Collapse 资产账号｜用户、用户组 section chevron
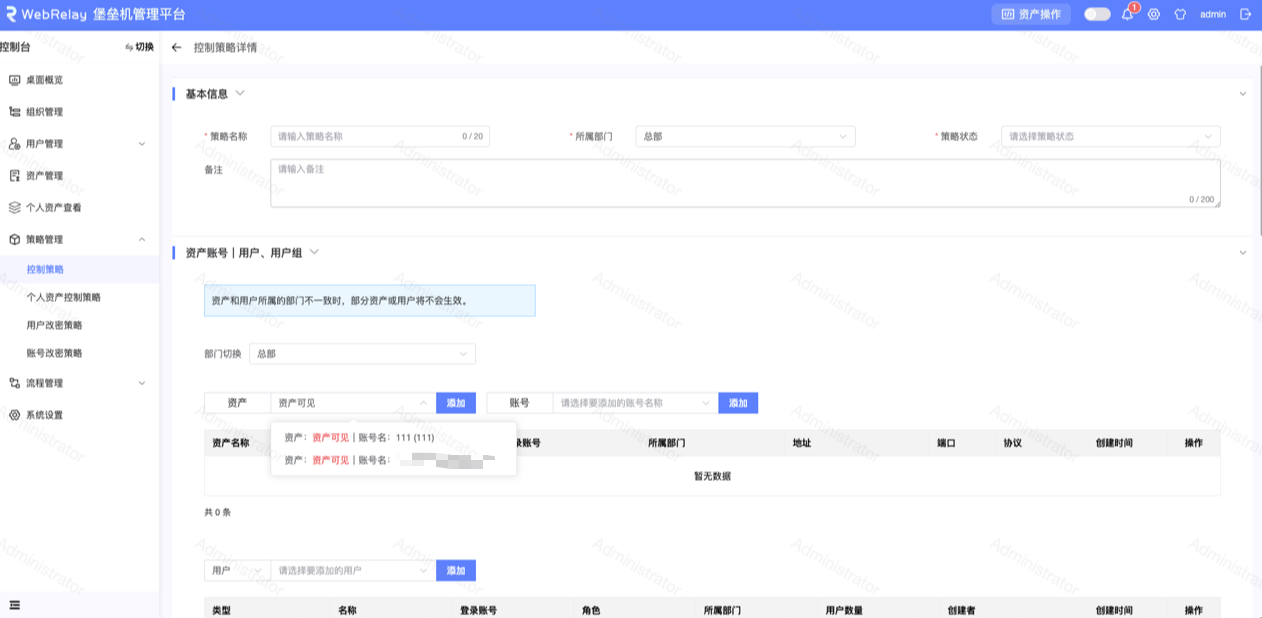The width and height of the screenshot is (1262, 618). point(314,252)
